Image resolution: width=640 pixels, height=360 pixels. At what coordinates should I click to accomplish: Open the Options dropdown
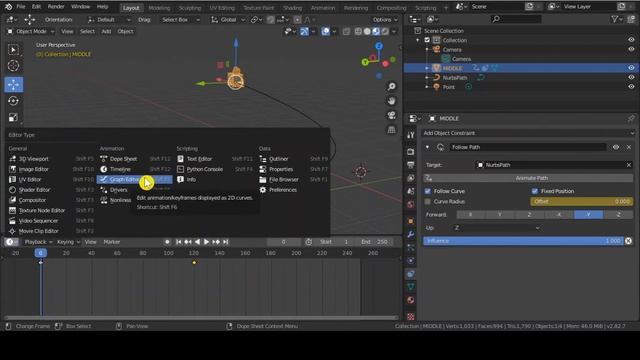click(384, 20)
